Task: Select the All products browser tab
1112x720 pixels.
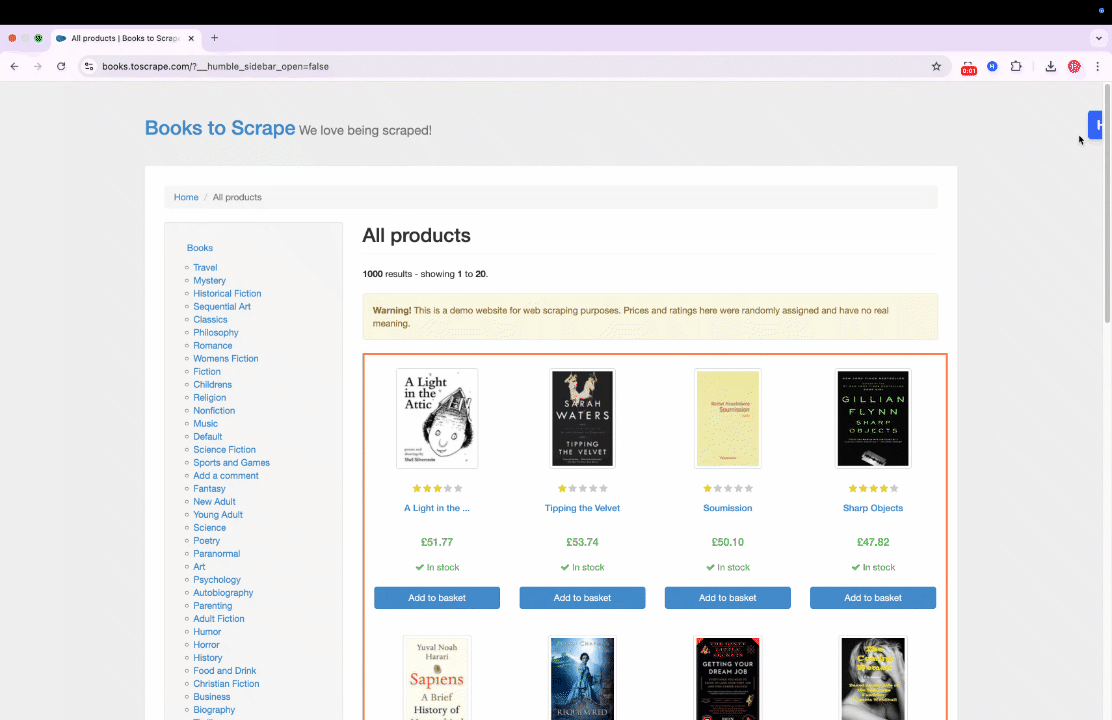Action: point(120,38)
